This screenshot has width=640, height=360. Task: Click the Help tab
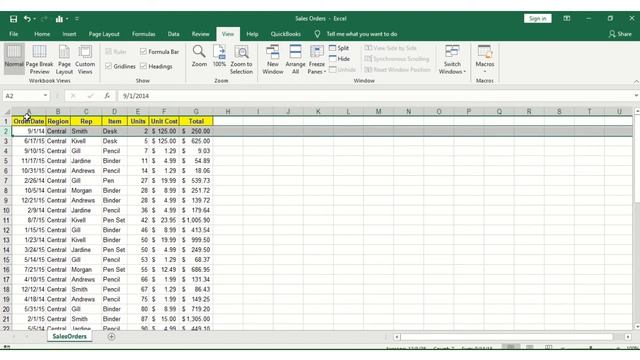(252, 34)
